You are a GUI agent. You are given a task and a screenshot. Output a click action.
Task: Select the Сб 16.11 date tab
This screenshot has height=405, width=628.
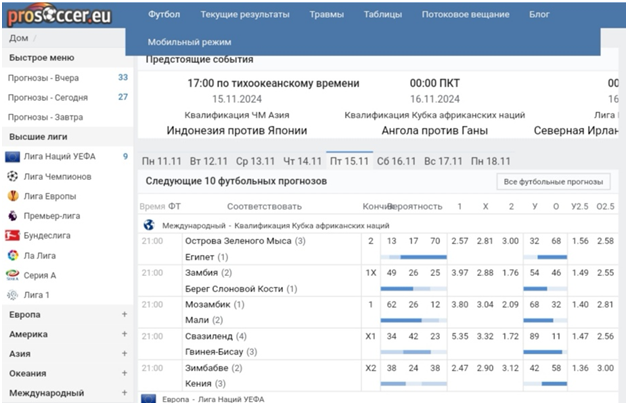pyautogui.click(x=396, y=160)
